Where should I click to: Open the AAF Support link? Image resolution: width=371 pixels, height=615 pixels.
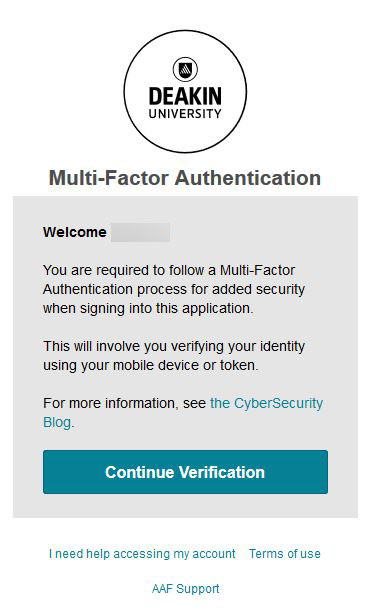186,589
